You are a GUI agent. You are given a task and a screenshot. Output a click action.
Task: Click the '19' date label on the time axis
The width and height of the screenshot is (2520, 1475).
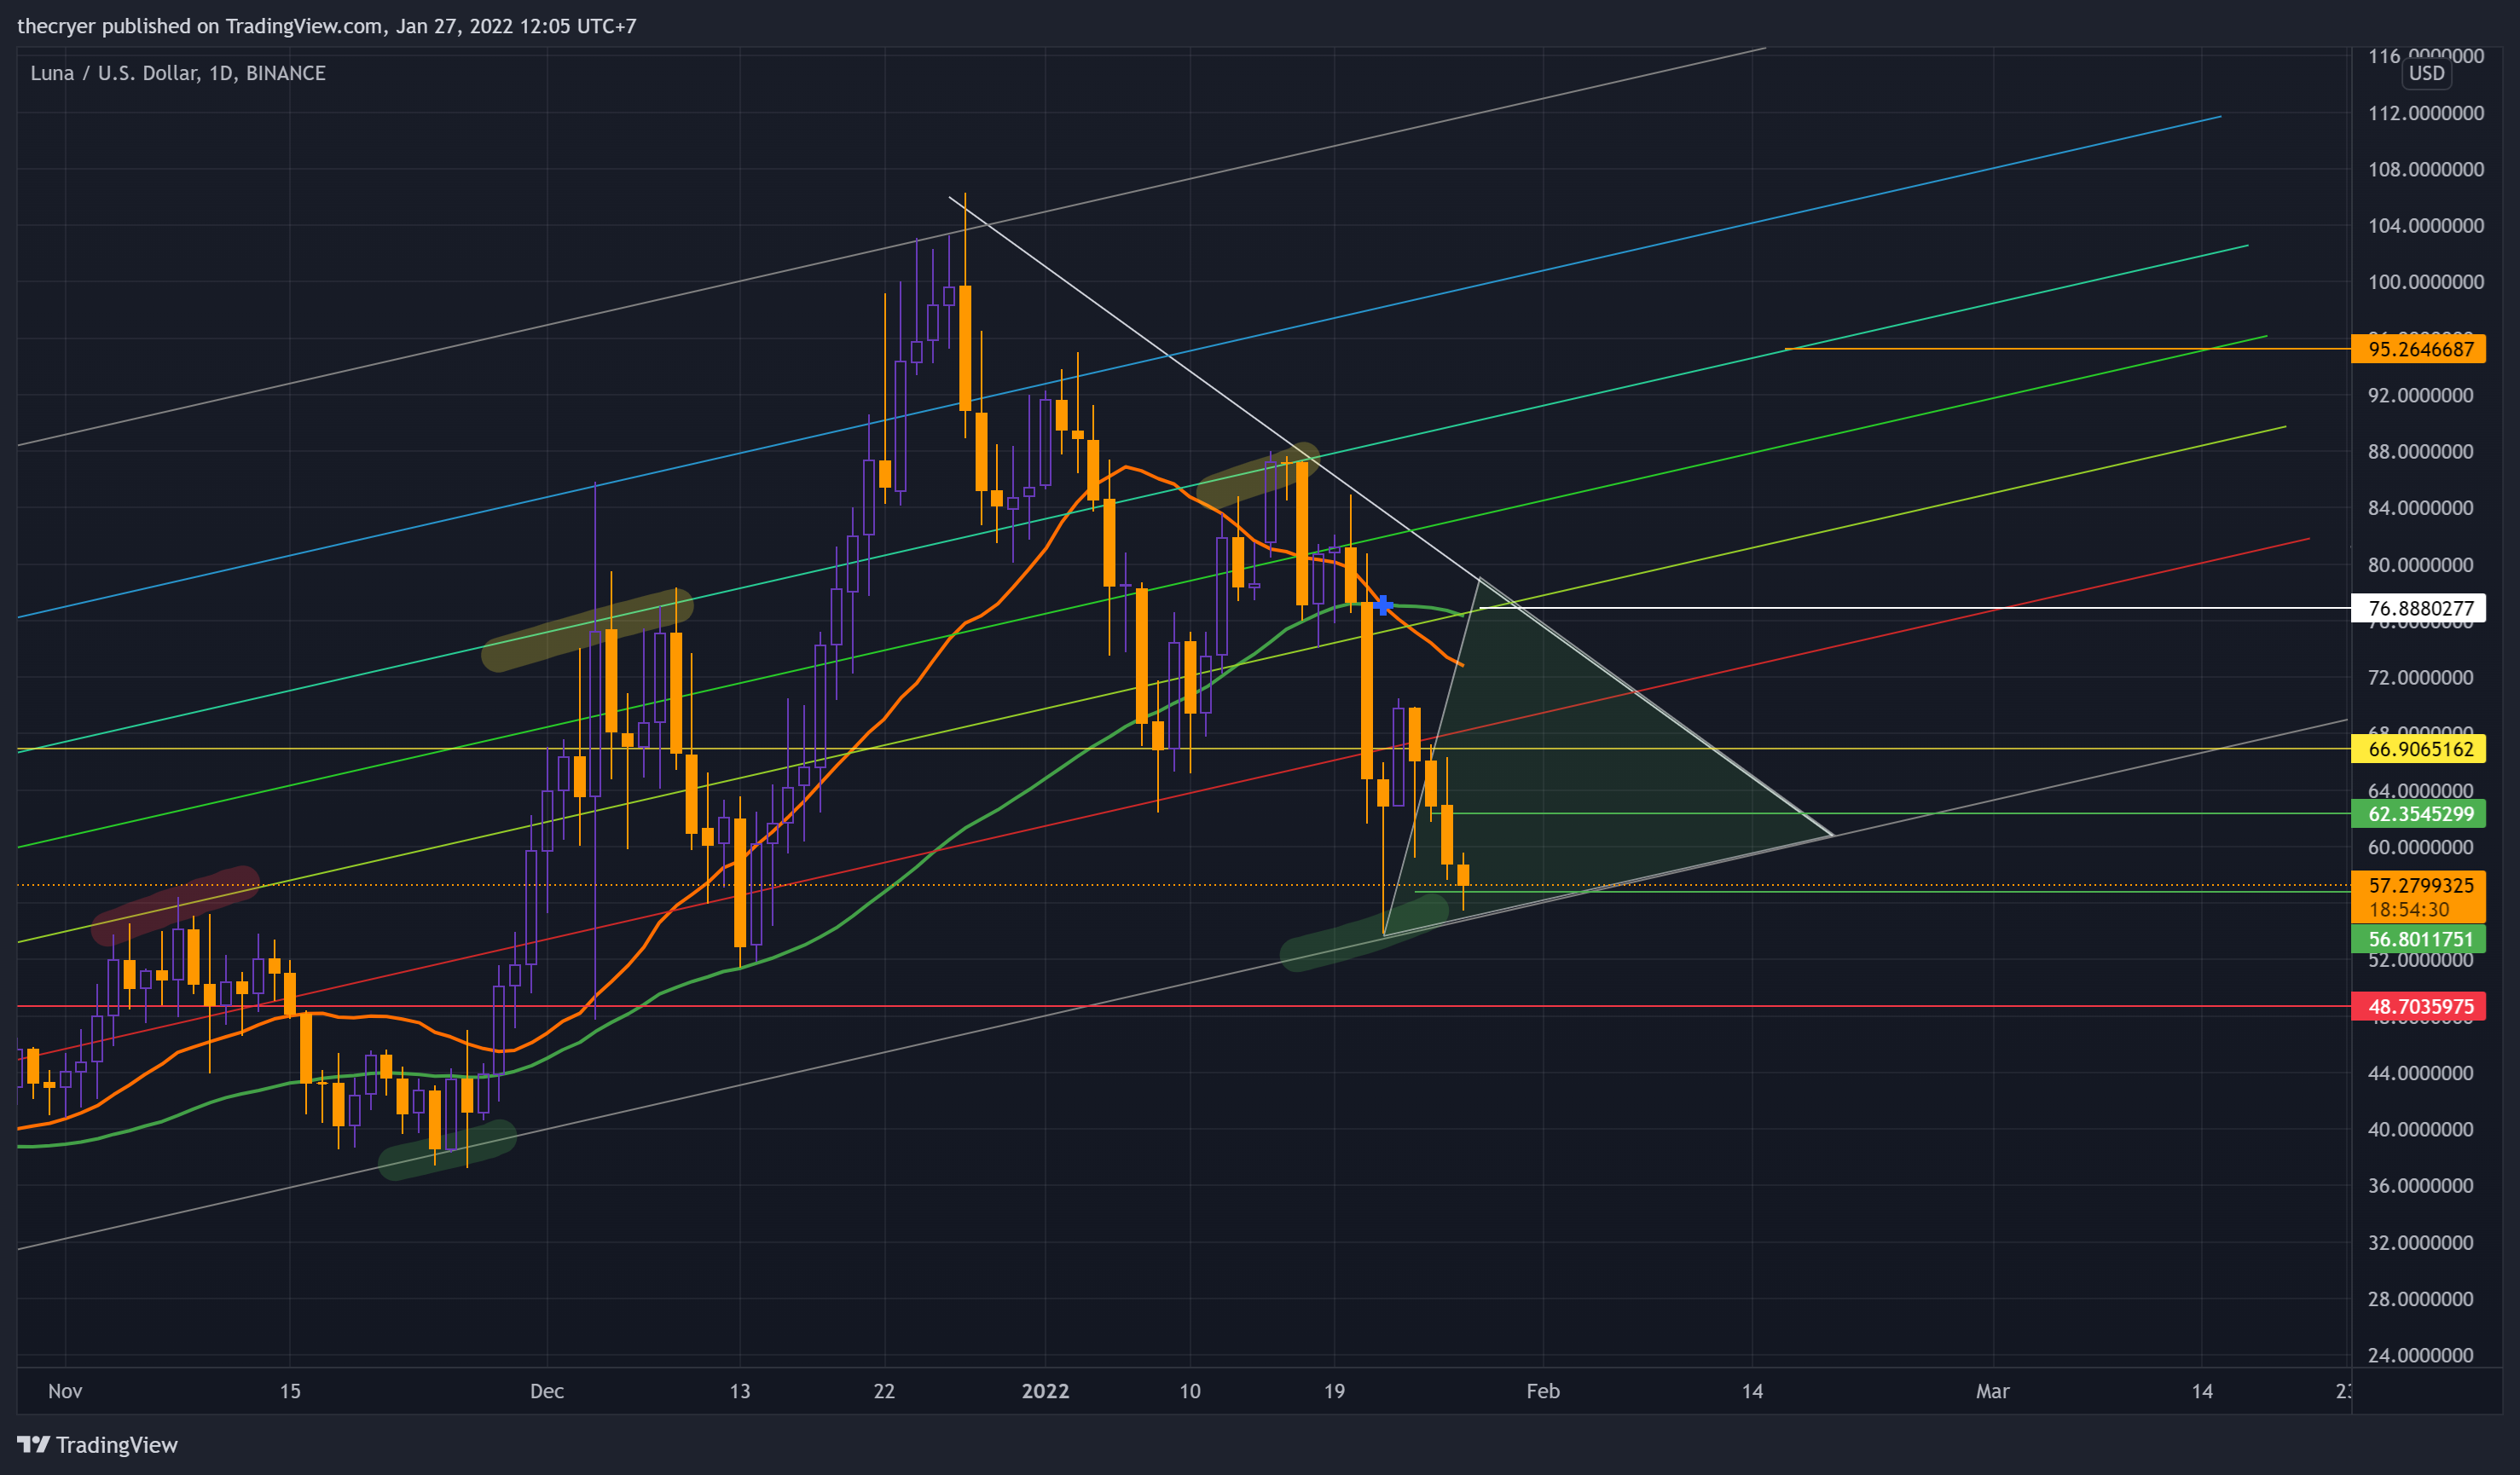(1334, 1391)
